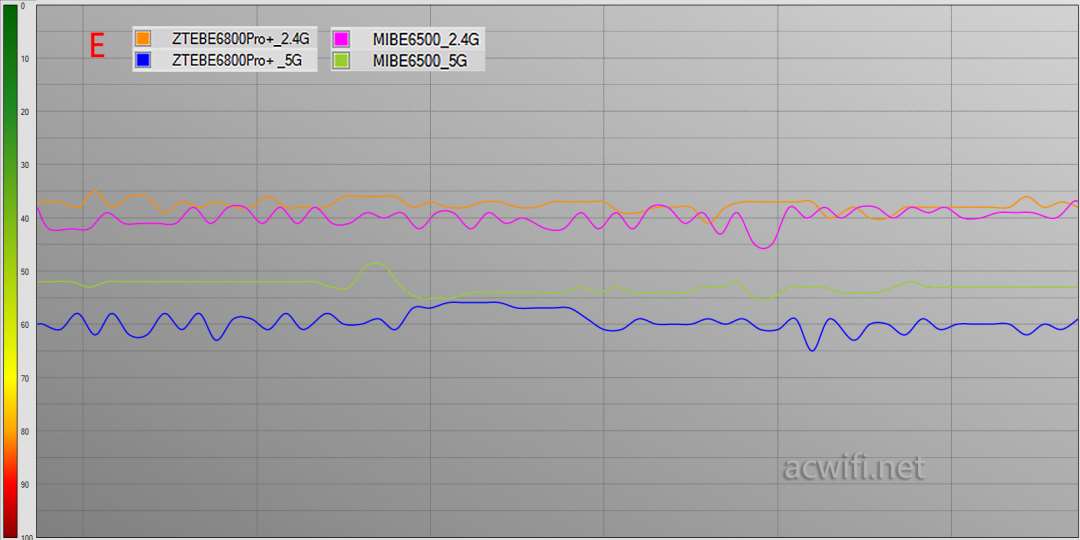This screenshot has width=1080, height=540.
Task: Click the 0 value on signal scale
Action: click(x=23, y=6)
